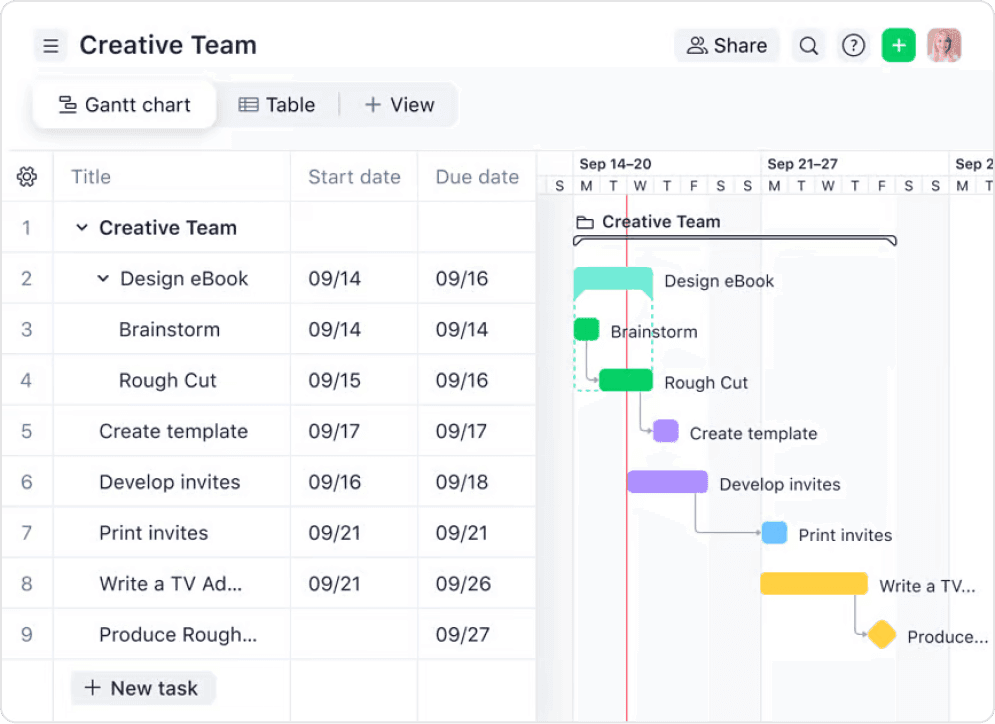Click the blue Print invites Gantt bar
Viewport: 995px width, 724px height.
tap(774, 532)
